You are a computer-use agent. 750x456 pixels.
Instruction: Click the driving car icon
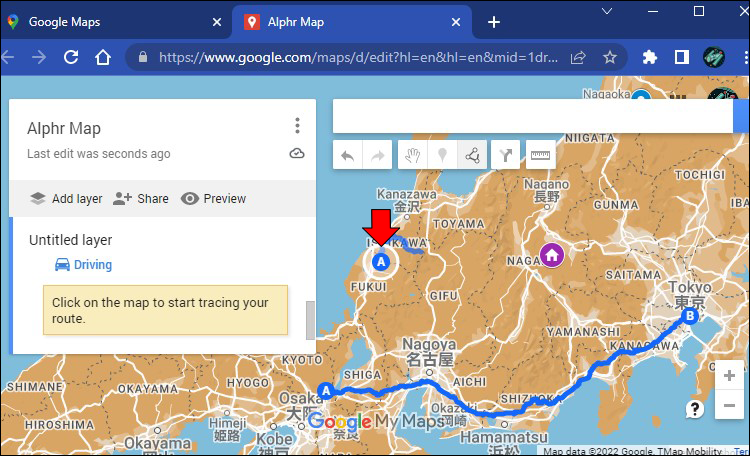pos(62,264)
